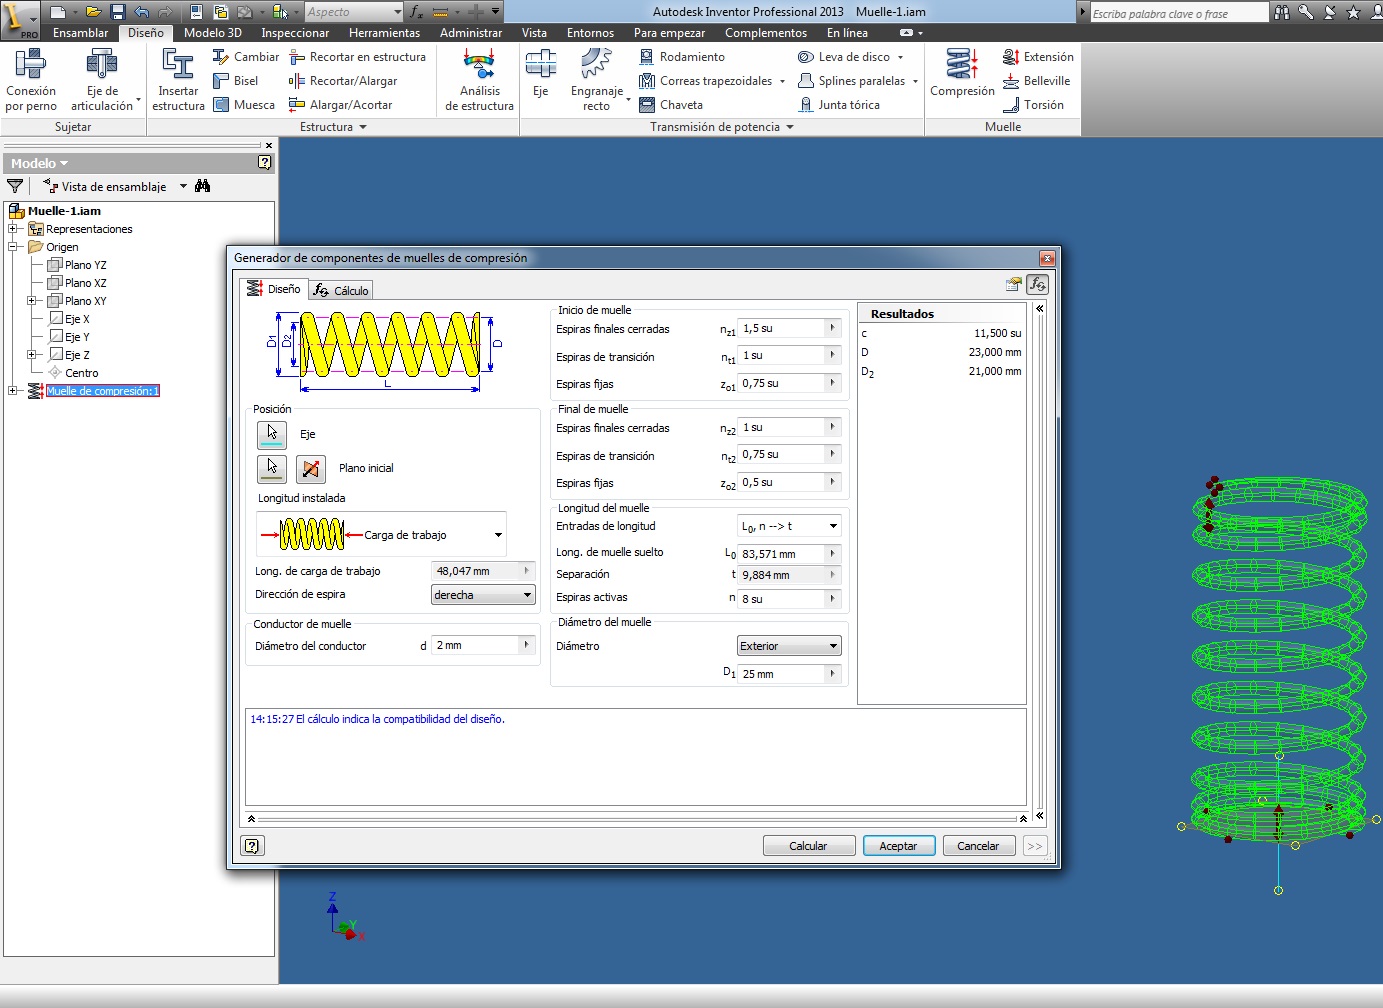Open the Chaveta generator
1383x1008 pixels.
(x=671, y=105)
